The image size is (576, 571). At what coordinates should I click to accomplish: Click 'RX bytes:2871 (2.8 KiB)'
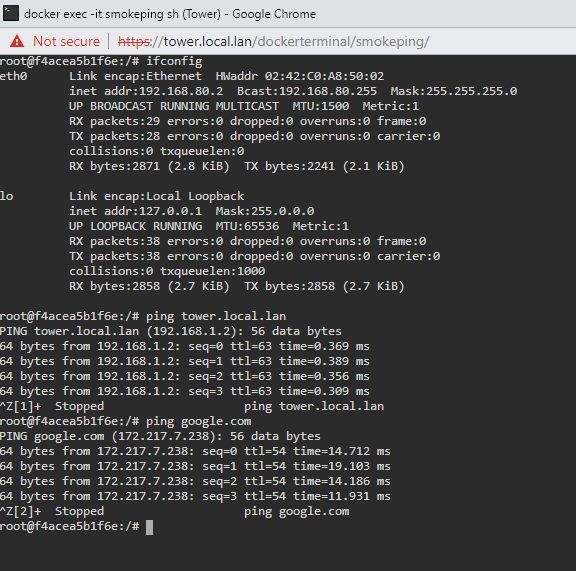[149, 166]
